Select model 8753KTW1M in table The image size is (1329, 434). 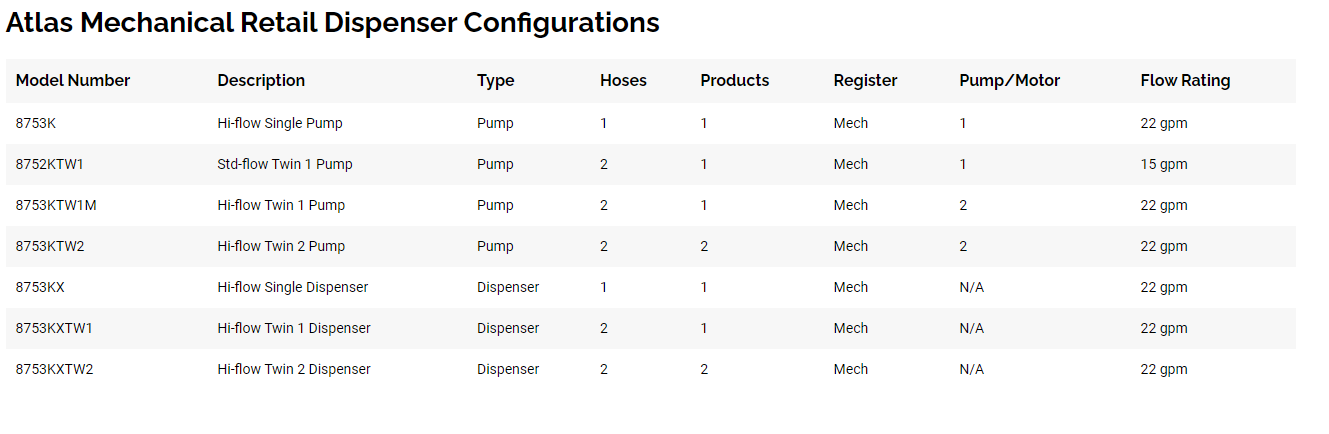56,205
